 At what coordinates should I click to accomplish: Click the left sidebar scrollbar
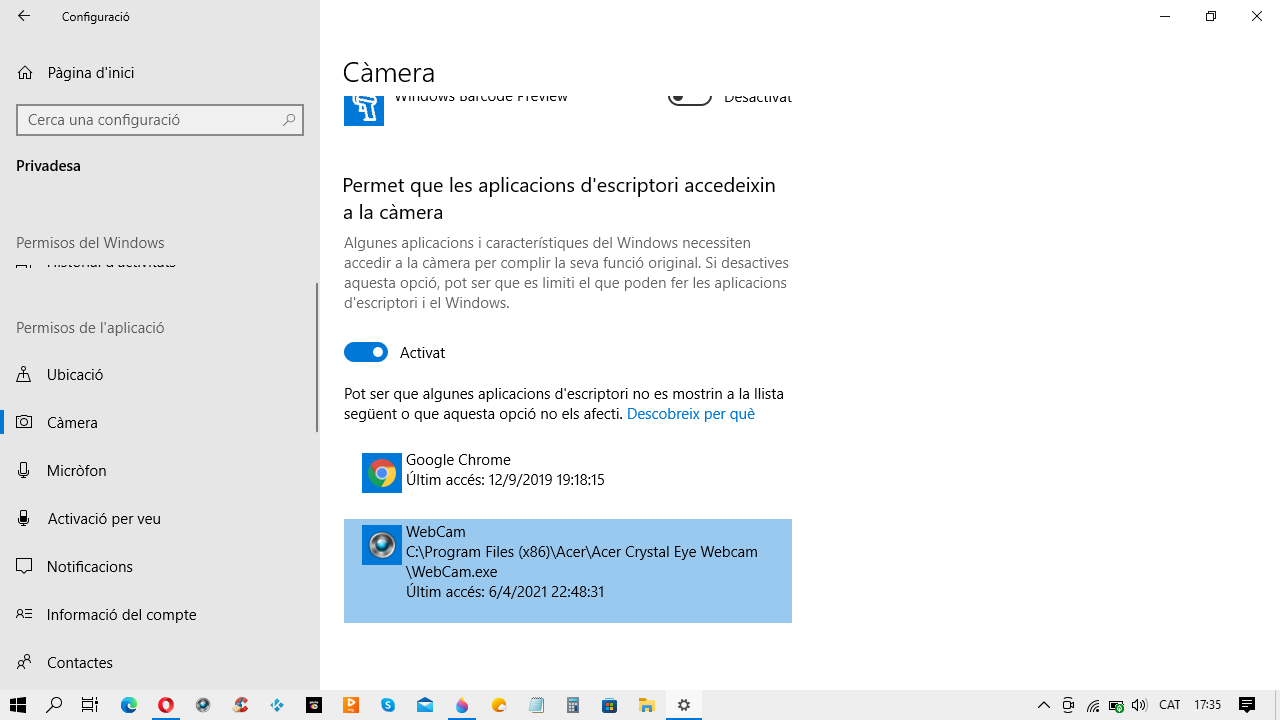317,357
